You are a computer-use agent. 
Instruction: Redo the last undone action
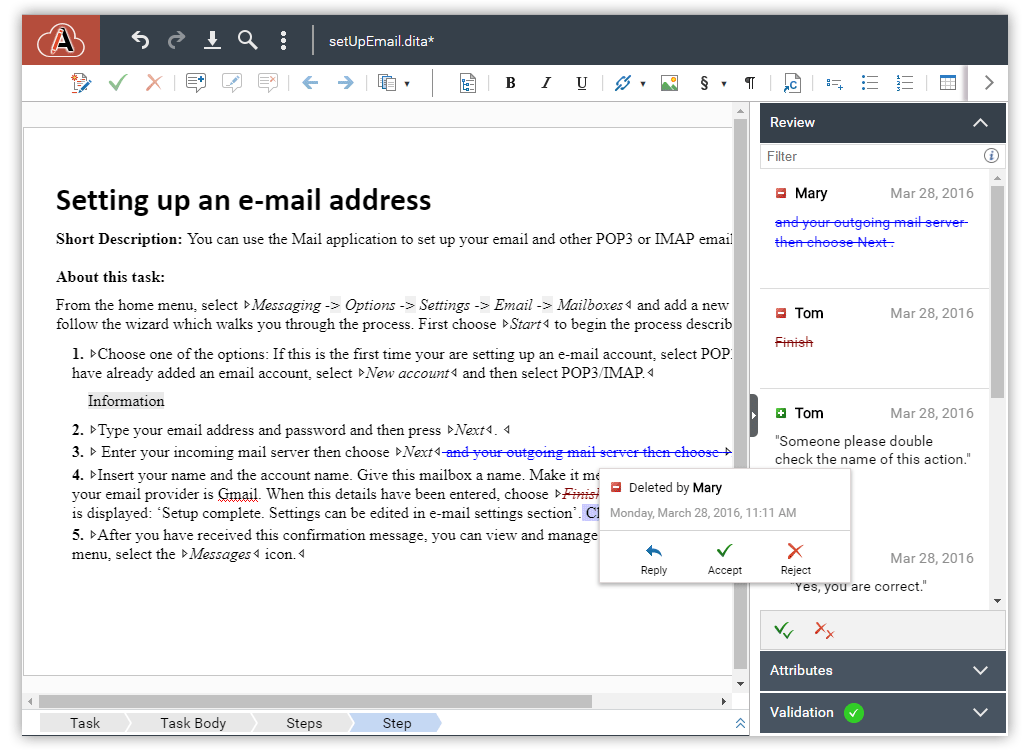click(x=176, y=40)
